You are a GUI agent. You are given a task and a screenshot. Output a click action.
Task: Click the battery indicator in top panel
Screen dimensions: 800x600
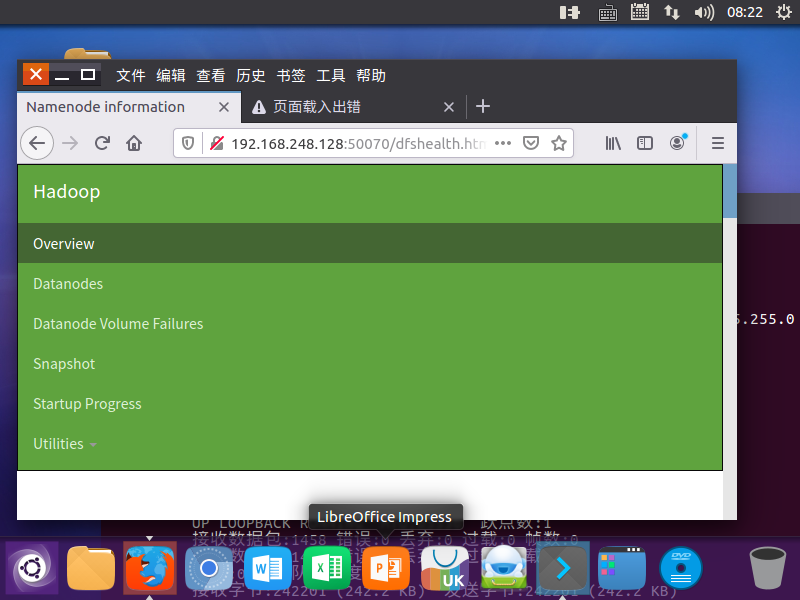(570, 12)
